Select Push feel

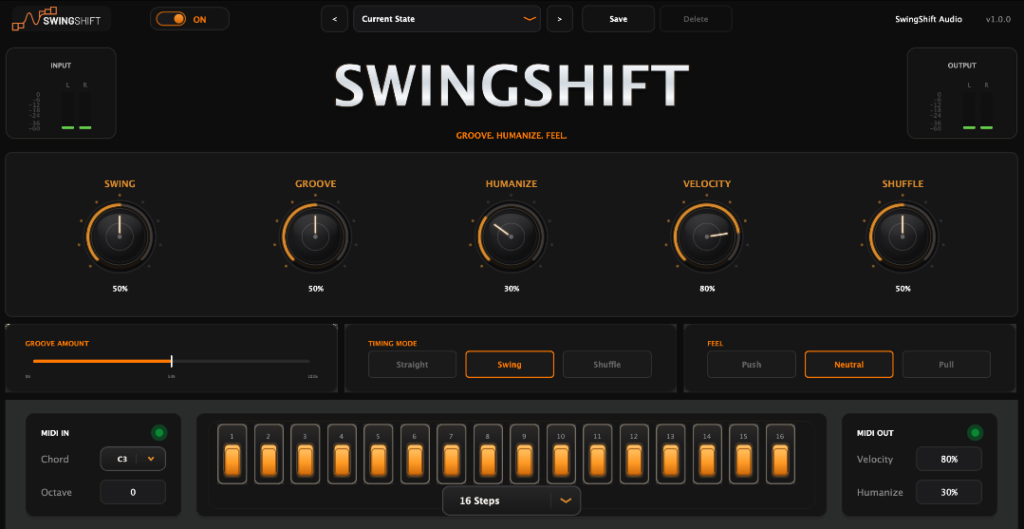click(751, 364)
